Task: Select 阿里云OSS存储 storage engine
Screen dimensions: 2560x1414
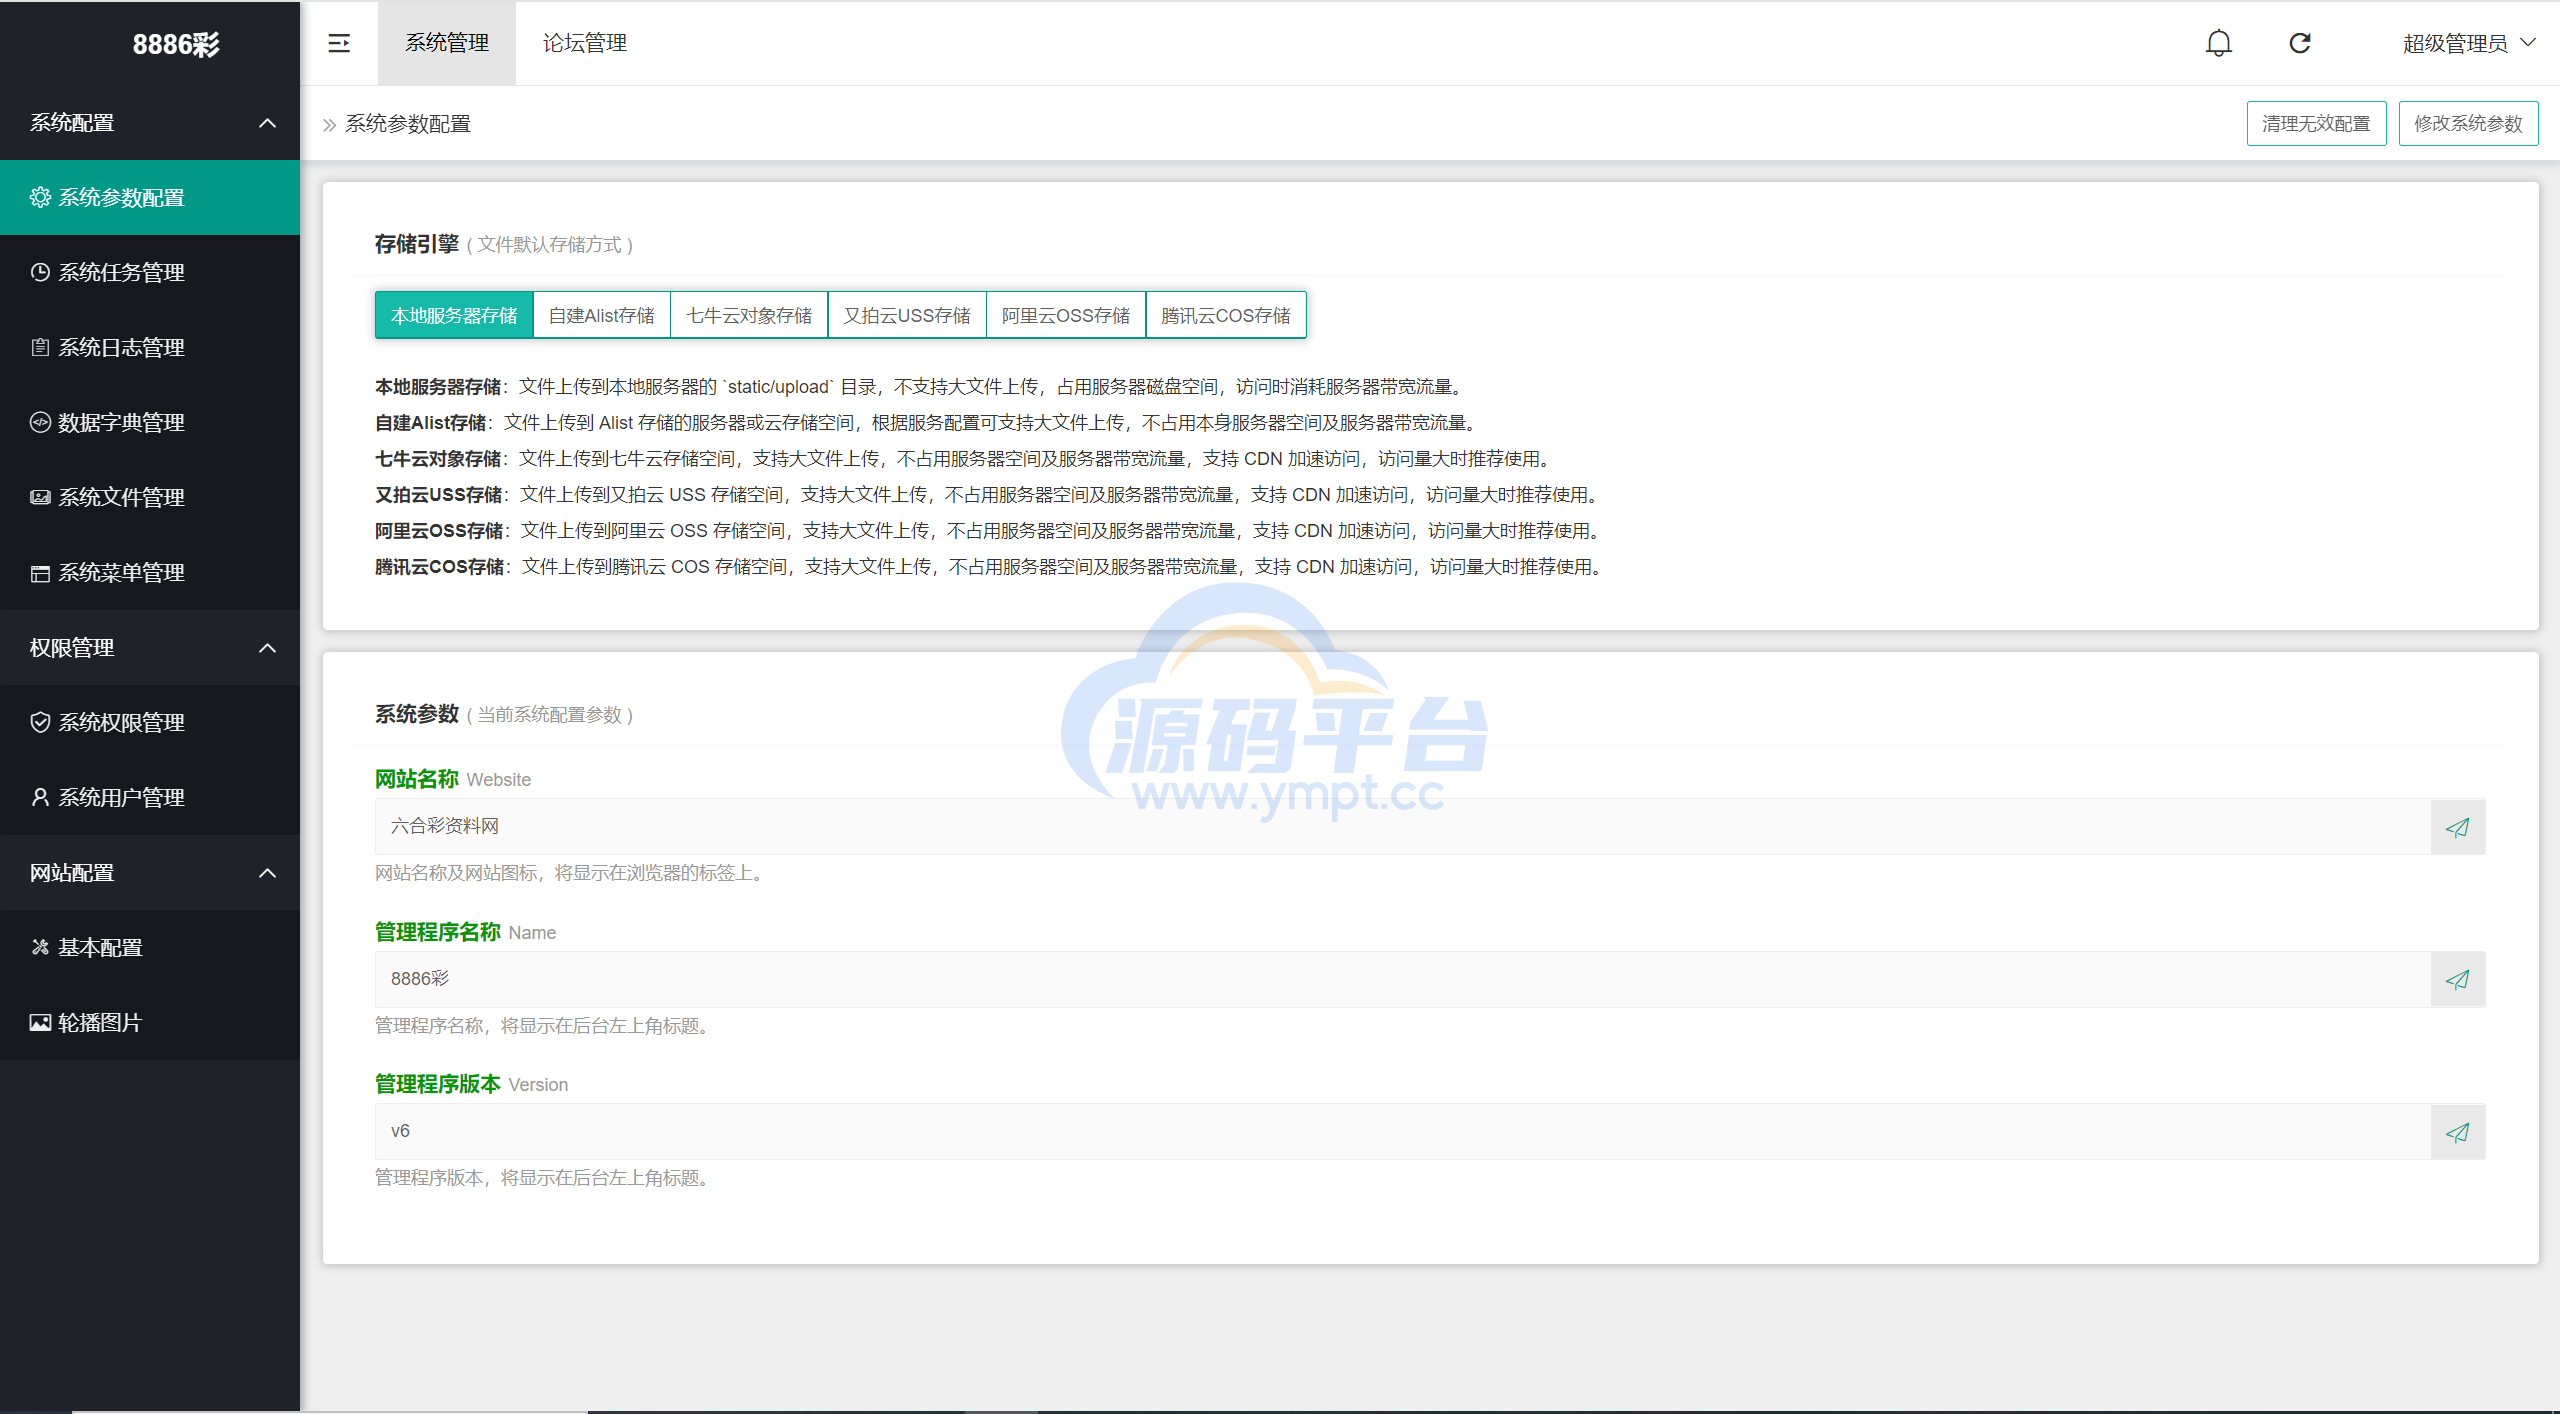Action: click(x=1065, y=316)
